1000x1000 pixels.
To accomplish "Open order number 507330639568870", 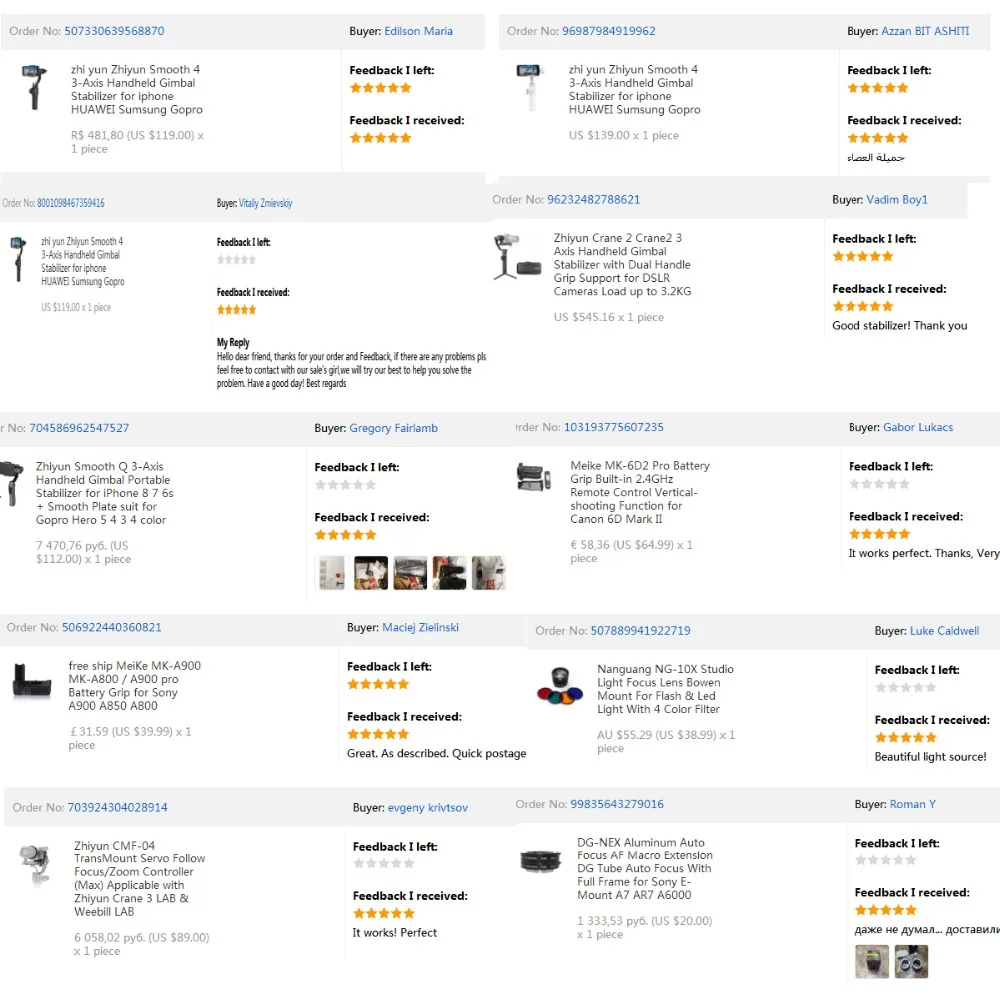I will [x=114, y=31].
